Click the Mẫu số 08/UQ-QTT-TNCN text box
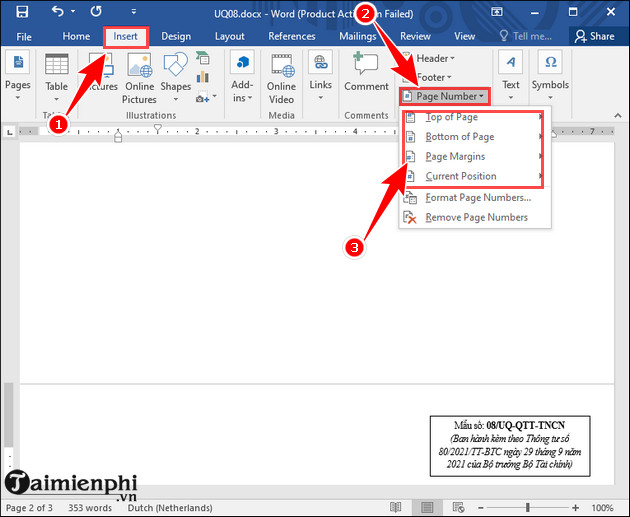The width and height of the screenshot is (630, 517). coord(510,446)
